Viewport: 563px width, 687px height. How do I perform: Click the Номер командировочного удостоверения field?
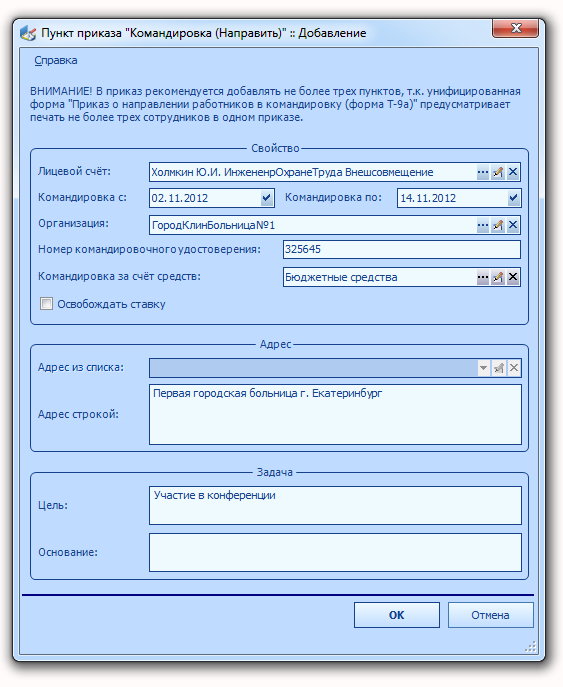pos(402,249)
